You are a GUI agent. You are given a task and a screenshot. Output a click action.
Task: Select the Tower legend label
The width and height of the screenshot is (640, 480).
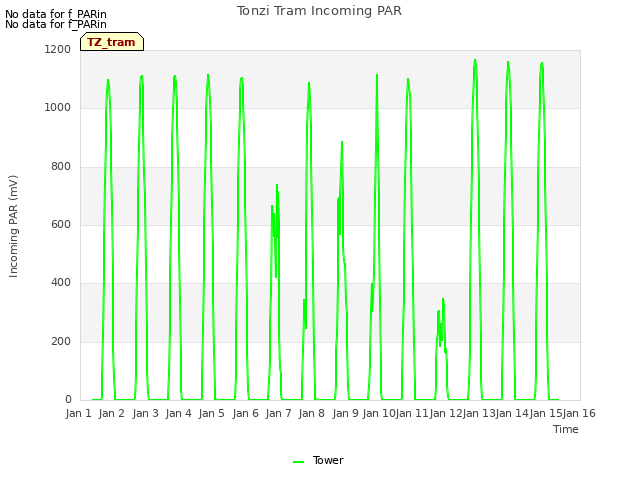pos(328,460)
